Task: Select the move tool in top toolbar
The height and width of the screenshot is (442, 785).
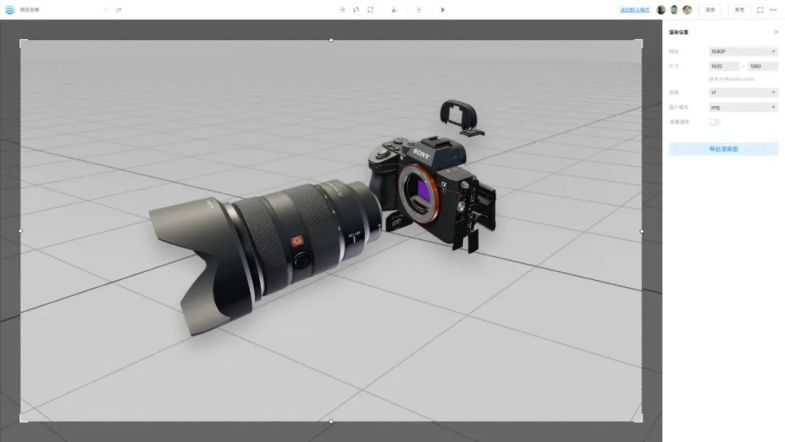Action: [343, 10]
